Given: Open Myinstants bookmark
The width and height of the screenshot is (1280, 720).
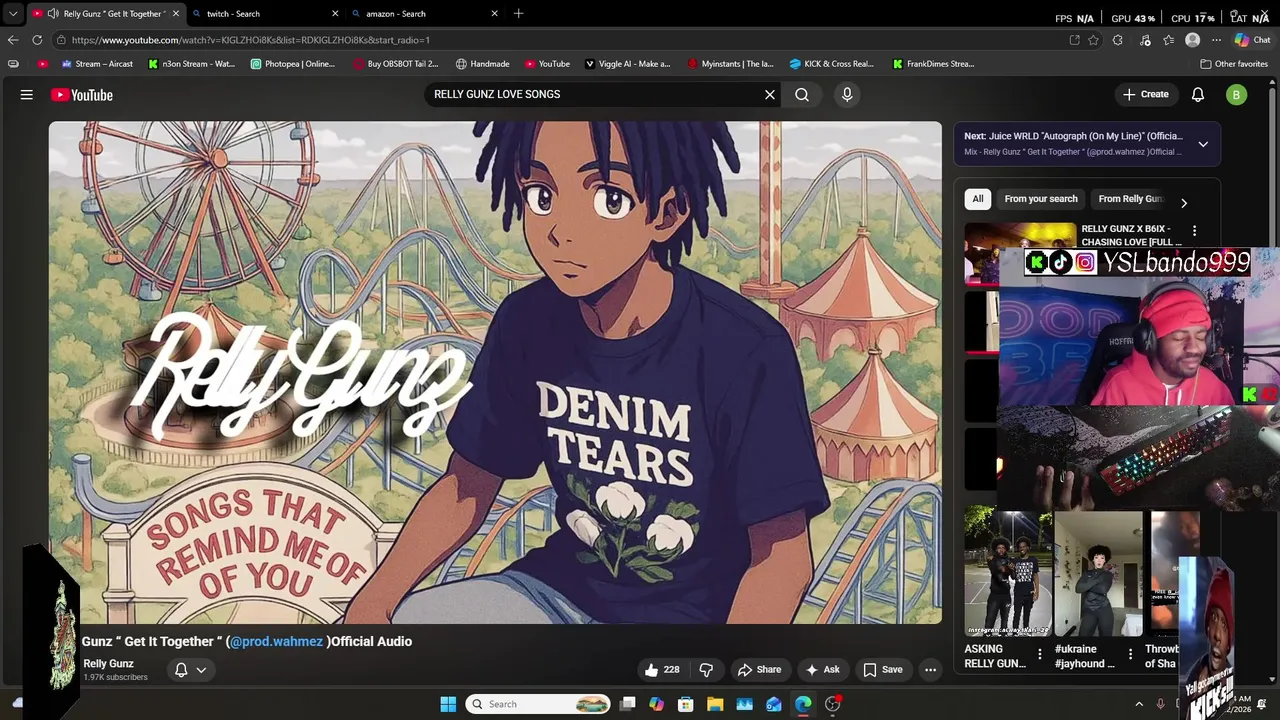Looking at the screenshot, I should [x=730, y=64].
